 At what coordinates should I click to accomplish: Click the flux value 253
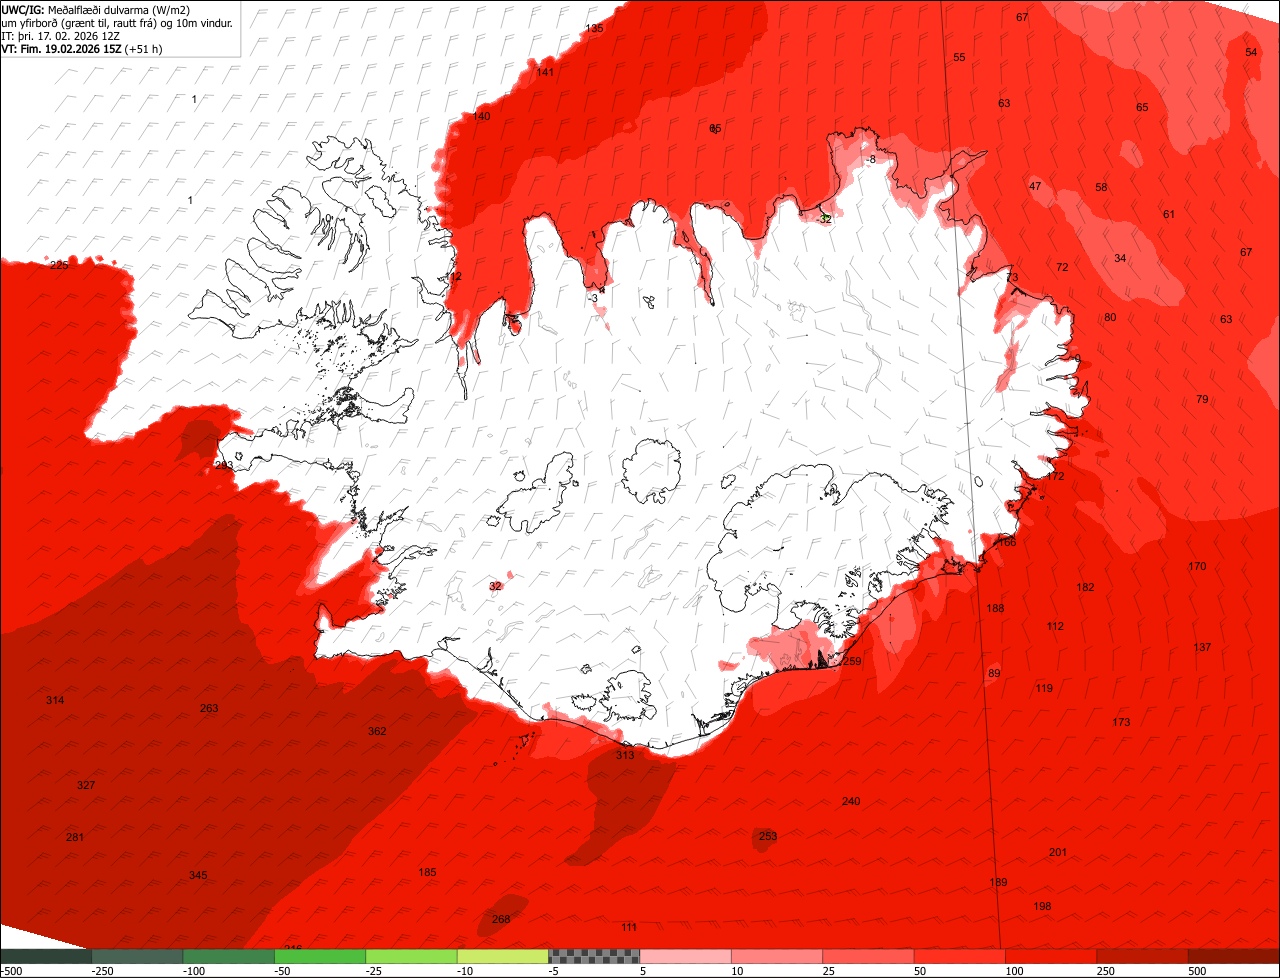[768, 836]
